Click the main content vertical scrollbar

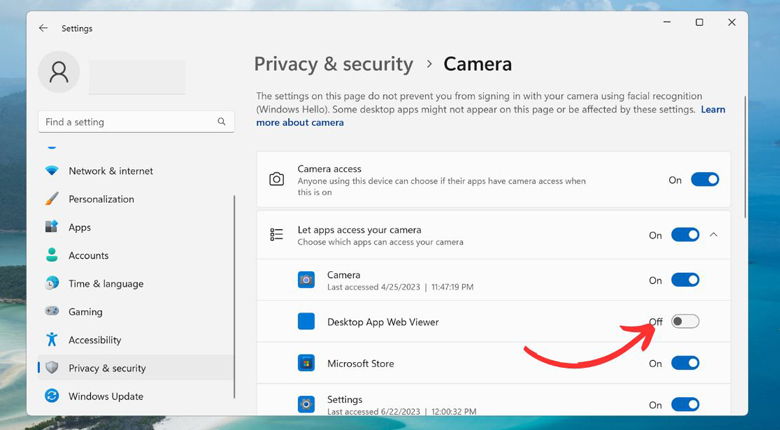pos(745,157)
